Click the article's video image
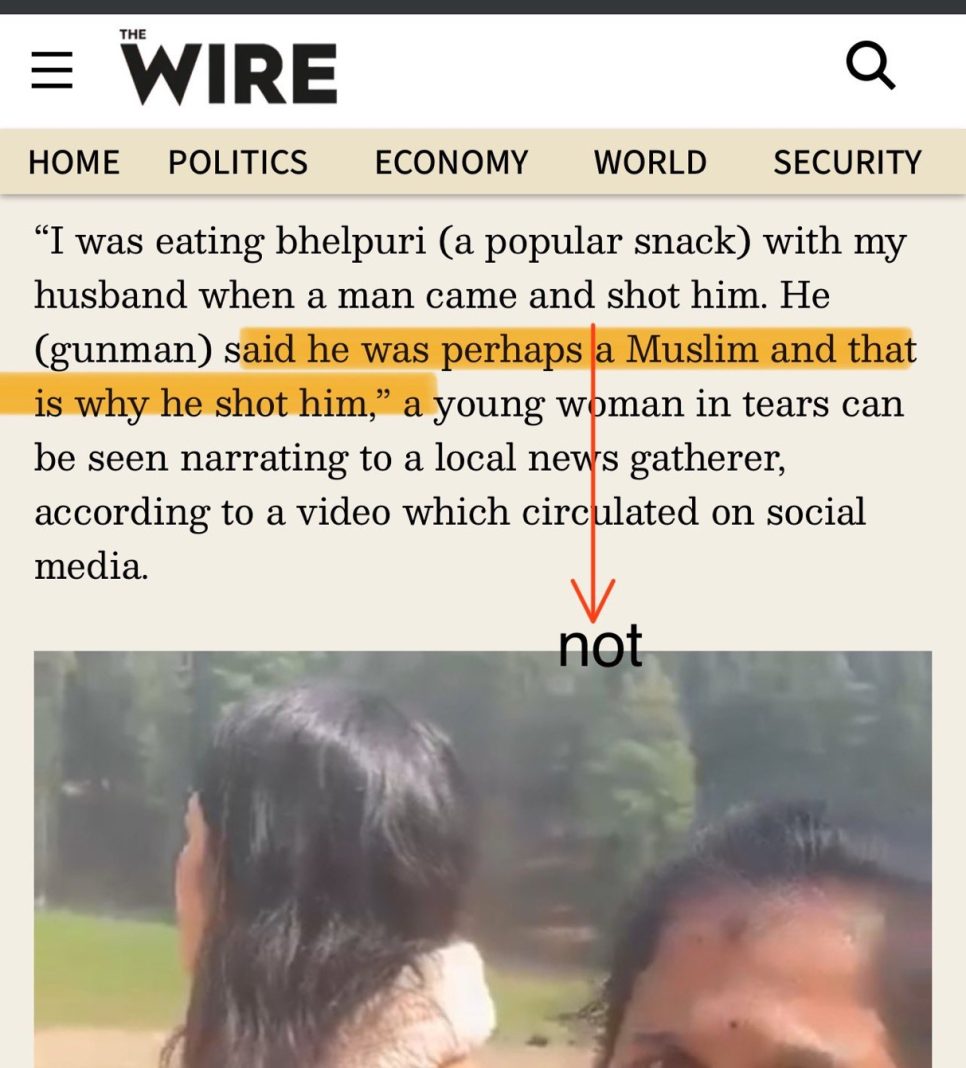Image resolution: width=966 pixels, height=1068 pixels. click(x=483, y=859)
